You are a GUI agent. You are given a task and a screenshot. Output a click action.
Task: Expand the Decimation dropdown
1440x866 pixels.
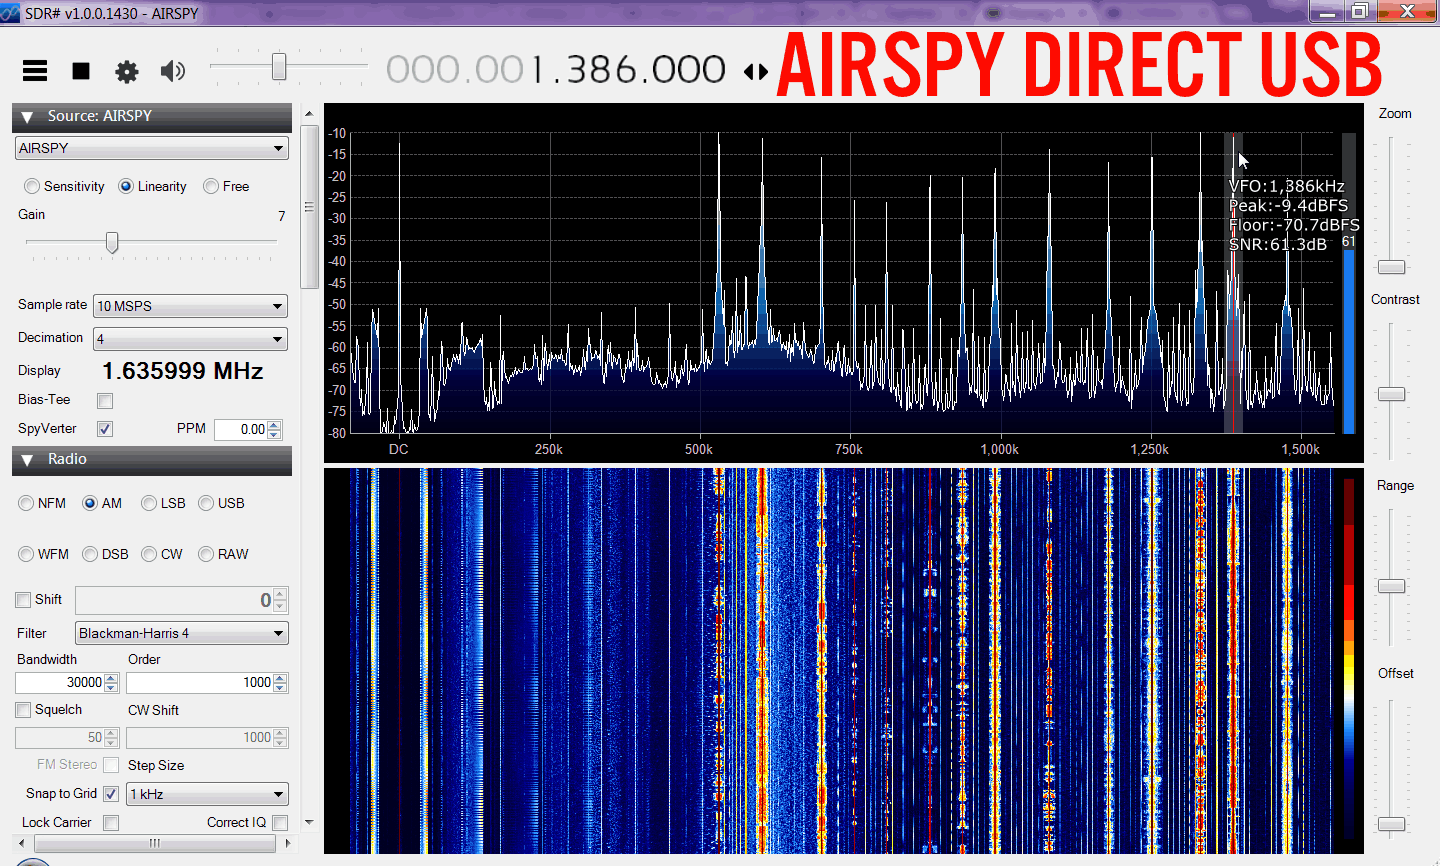pos(190,339)
